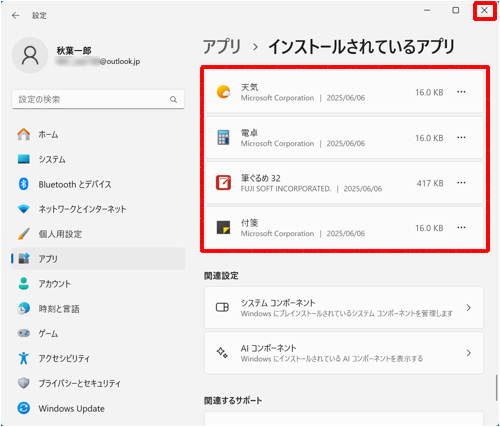The image size is (500, 427).
Task: Open システム settings page
Action: 98,159
